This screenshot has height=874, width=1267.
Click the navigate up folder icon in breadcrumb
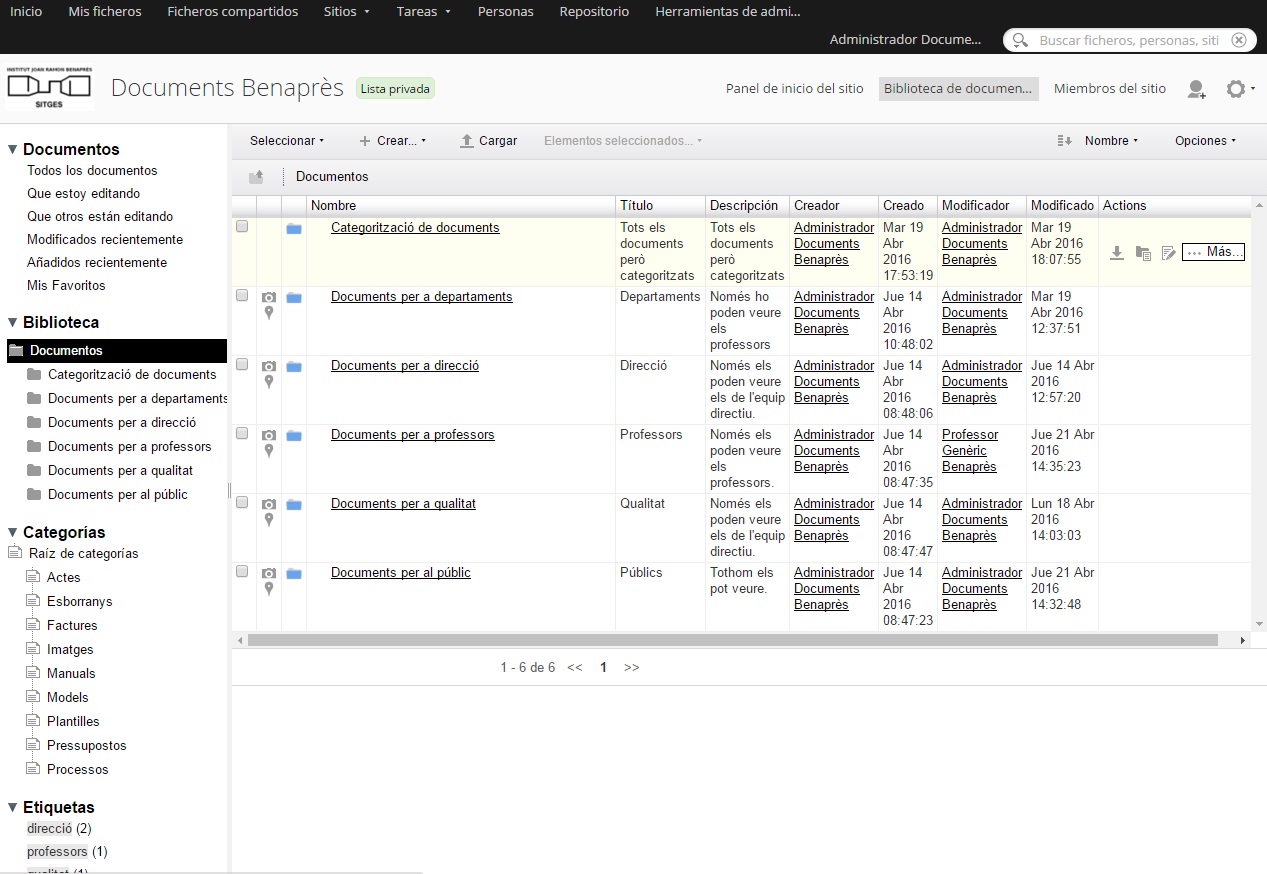pos(257,177)
